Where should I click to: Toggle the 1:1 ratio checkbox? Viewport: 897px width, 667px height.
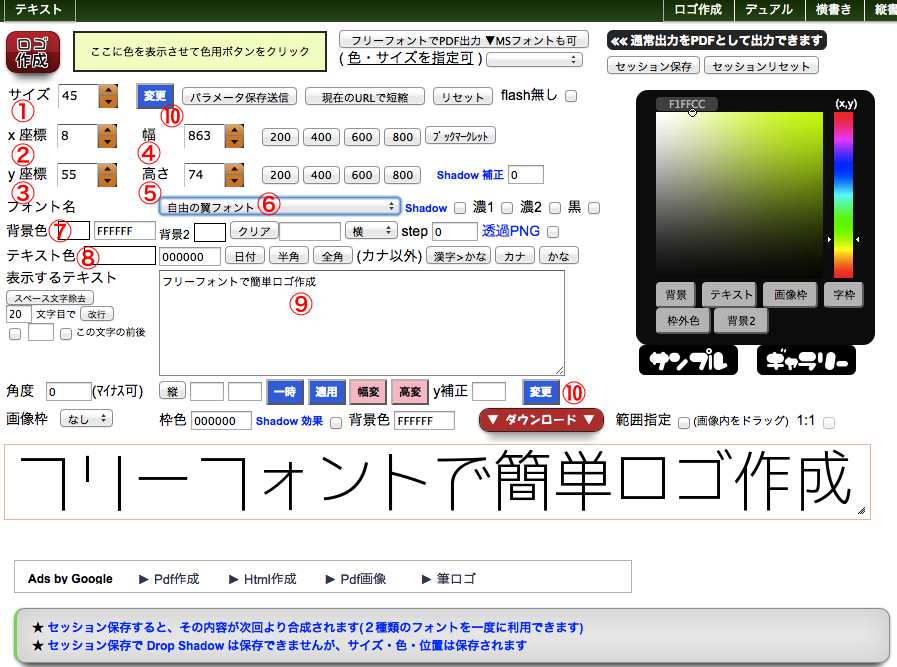828,423
